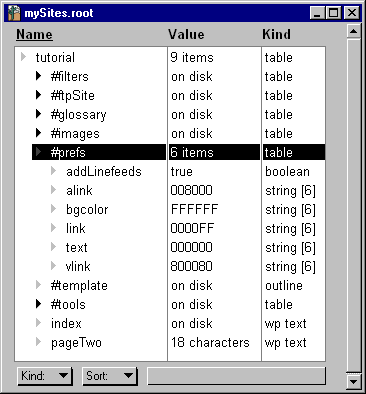Click the value "18 characters"

pyautogui.click(x=210, y=342)
